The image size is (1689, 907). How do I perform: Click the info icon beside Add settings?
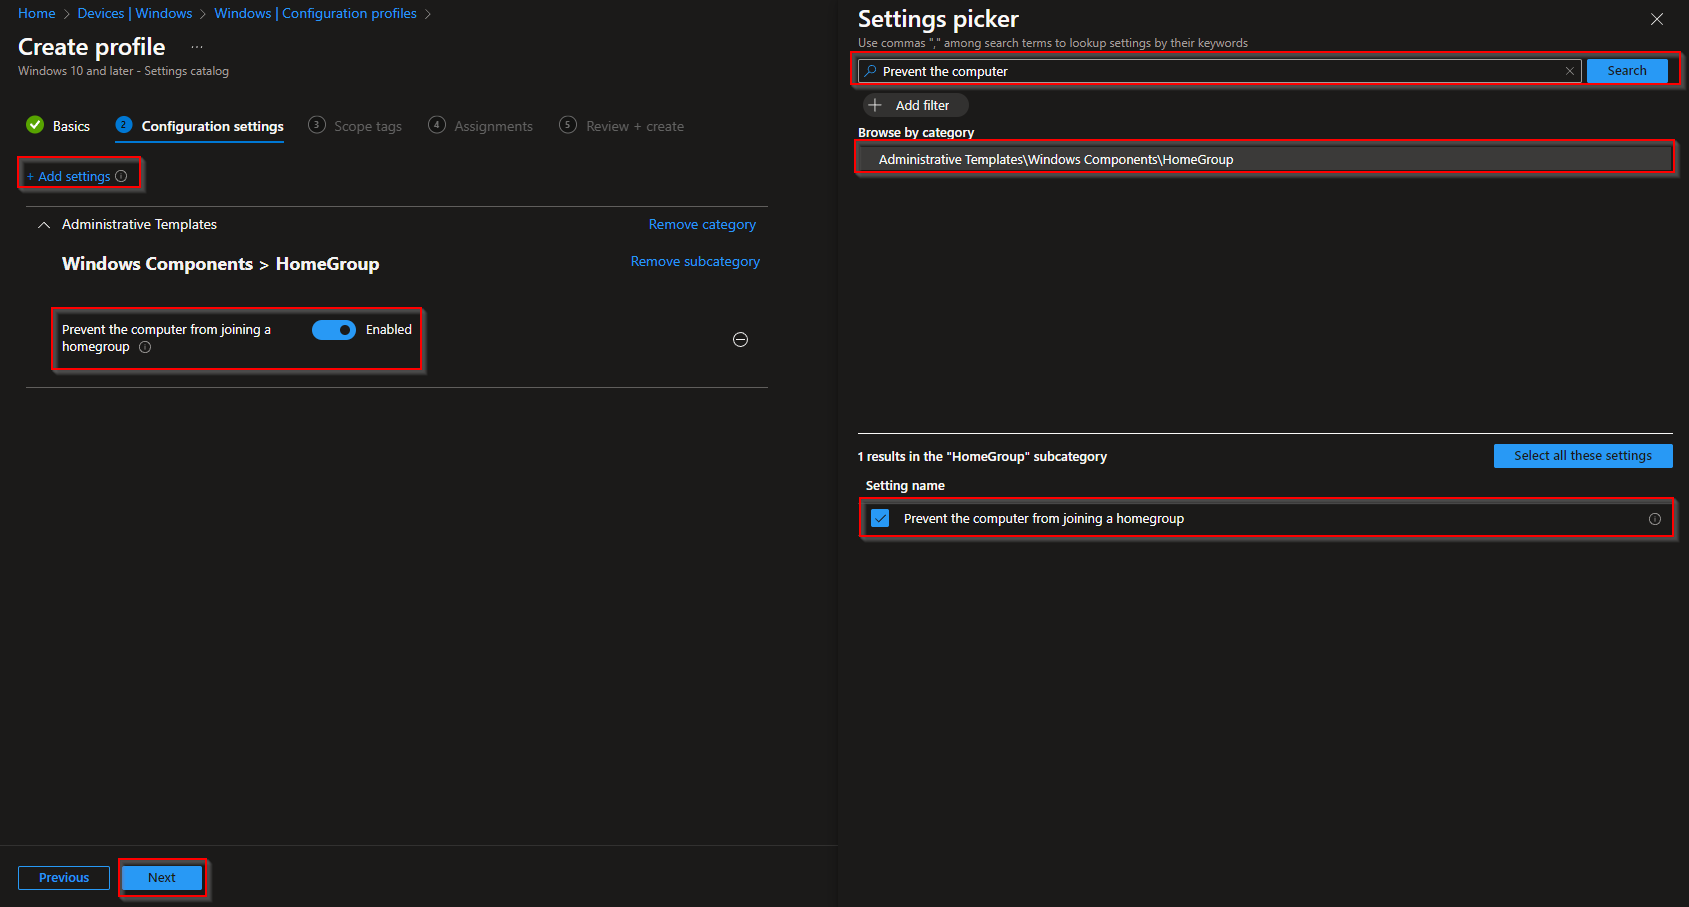(121, 176)
